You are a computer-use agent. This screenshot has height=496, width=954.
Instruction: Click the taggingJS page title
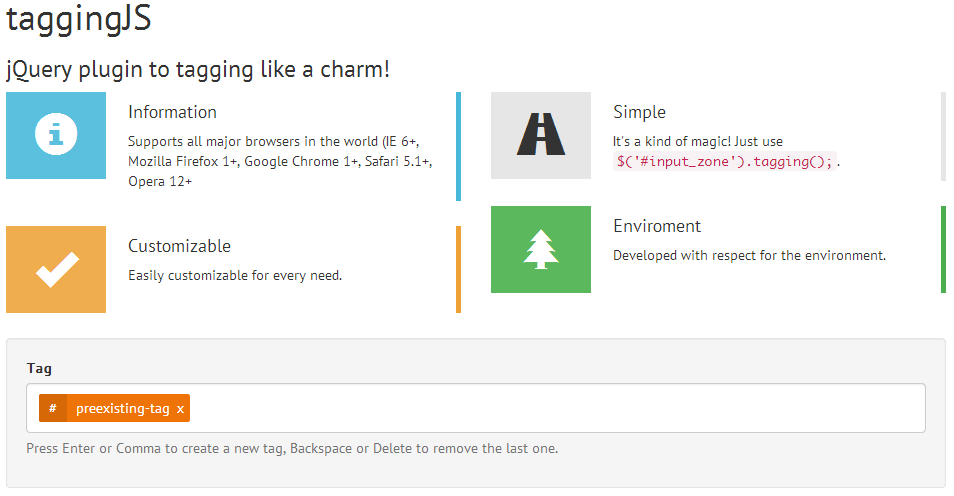78,18
